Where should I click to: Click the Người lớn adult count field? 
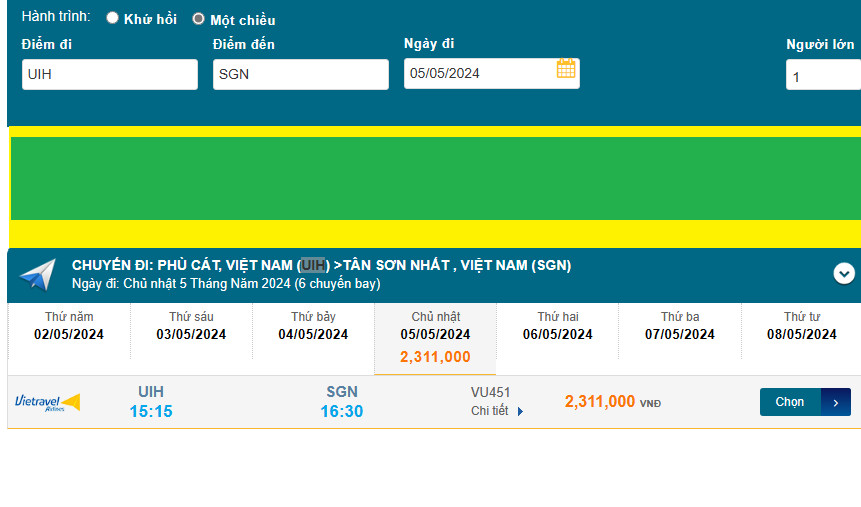pos(822,76)
